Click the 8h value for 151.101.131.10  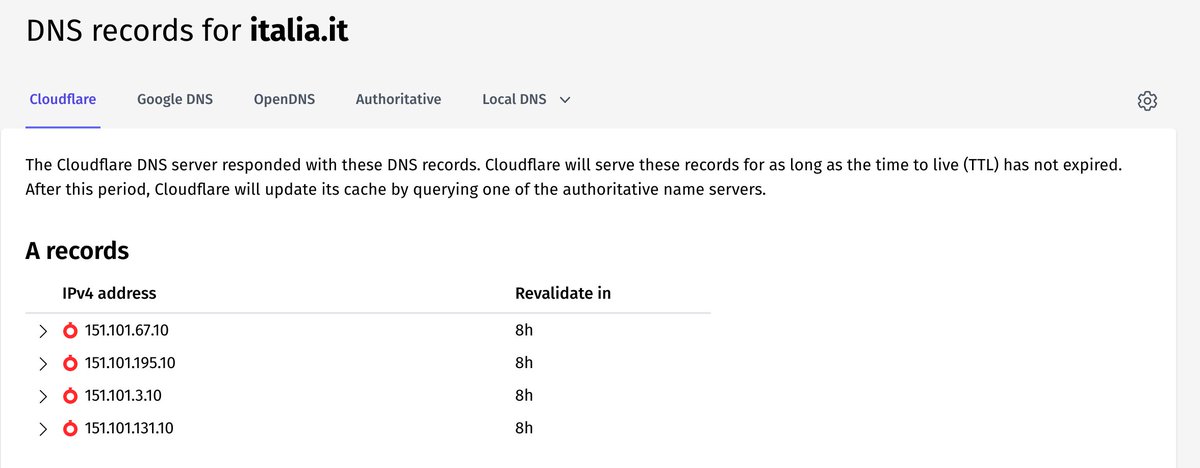coord(524,428)
